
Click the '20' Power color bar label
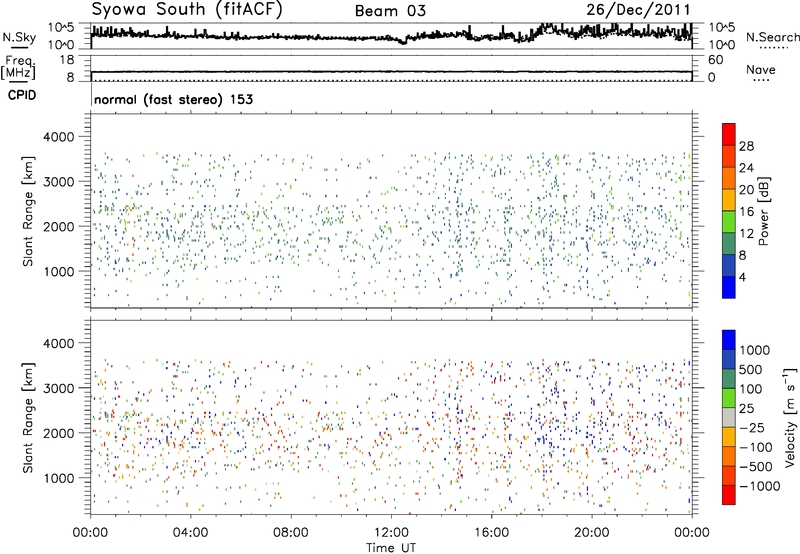[746, 190]
